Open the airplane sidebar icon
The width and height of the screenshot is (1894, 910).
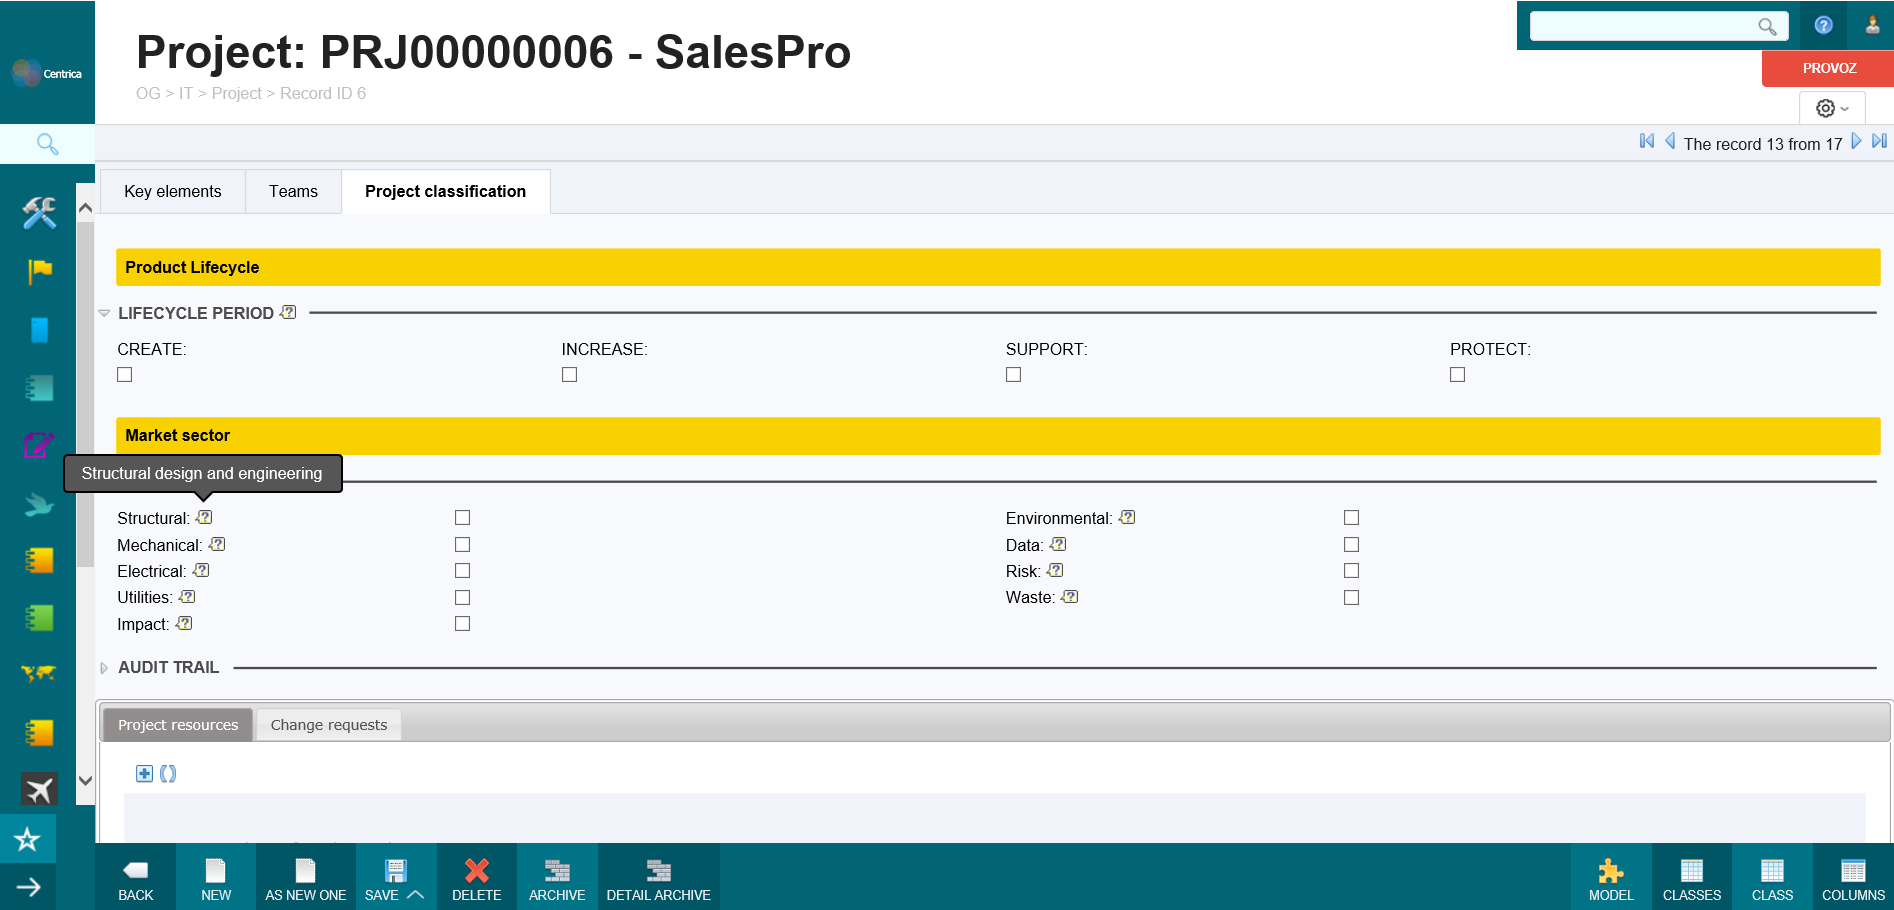[x=39, y=790]
